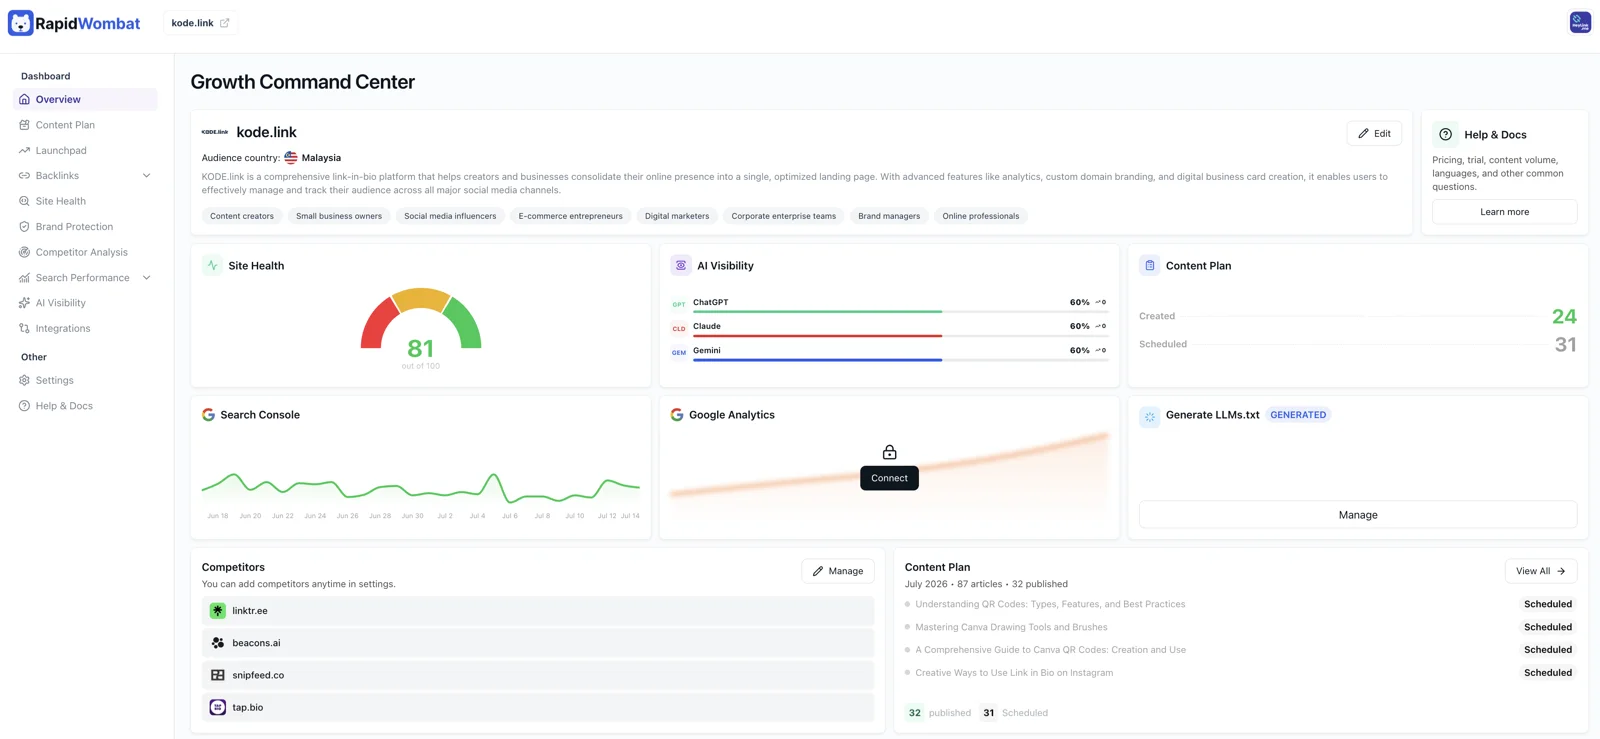This screenshot has width=1600, height=739.
Task: Click the Created count 24
Action: tap(1564, 316)
